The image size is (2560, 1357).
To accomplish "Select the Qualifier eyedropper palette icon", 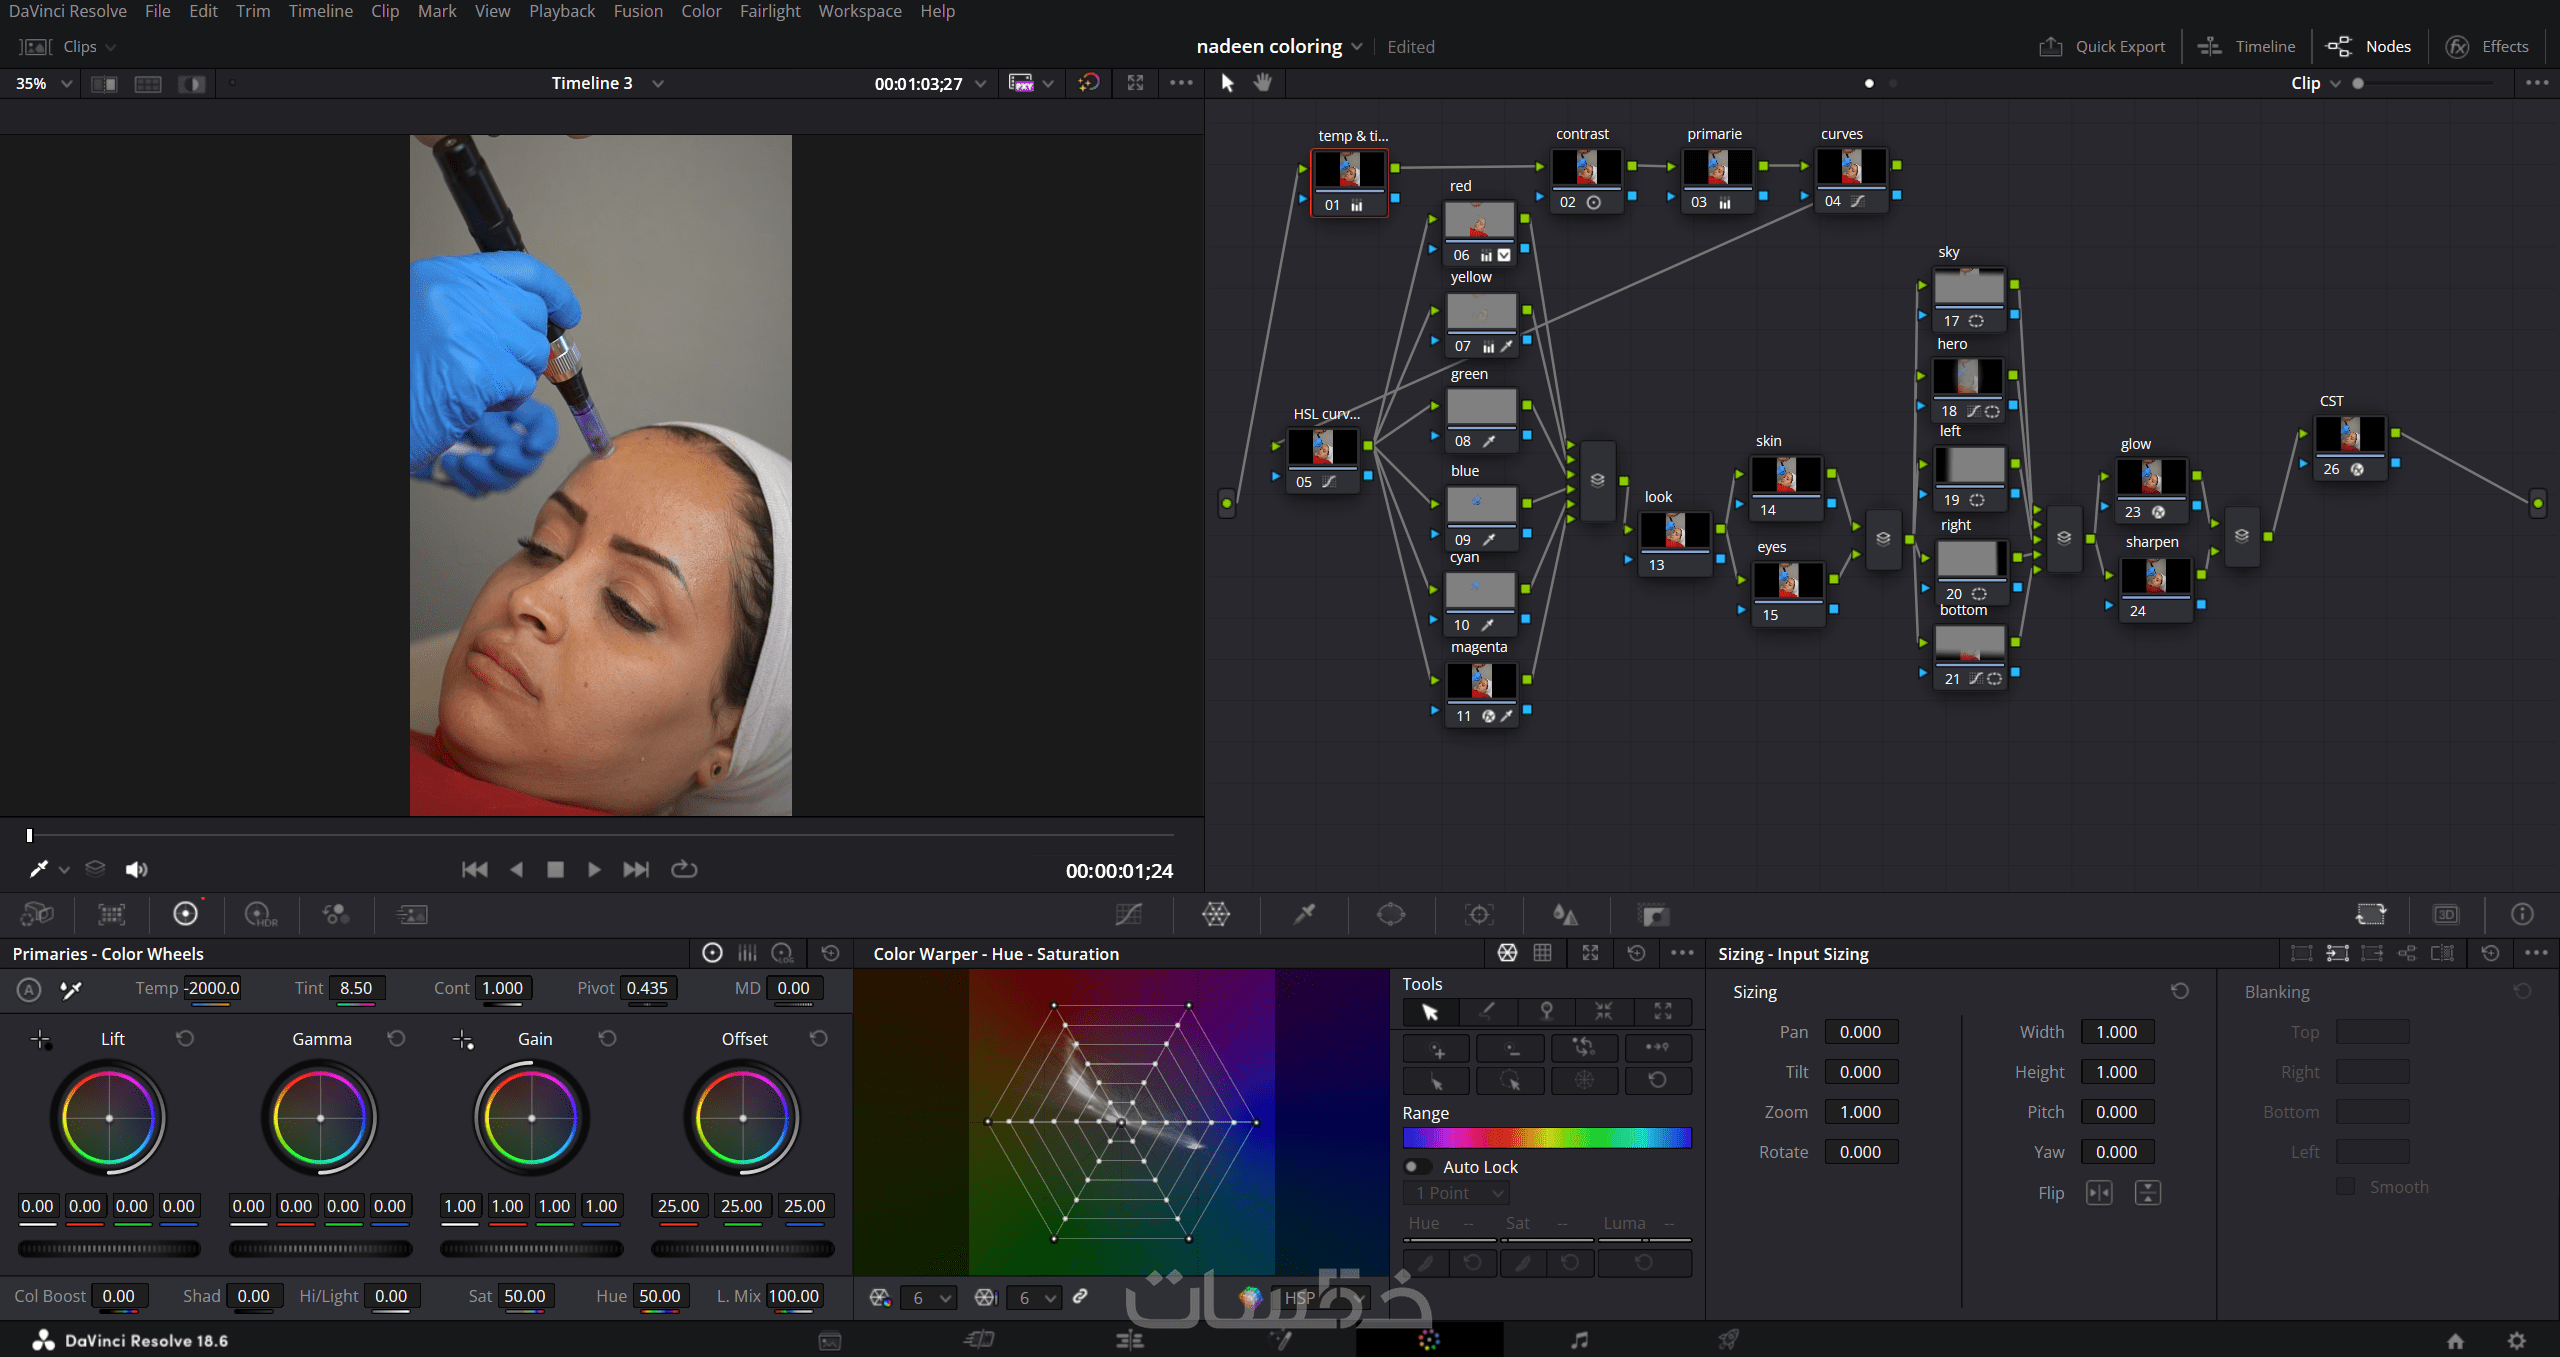I will (1304, 914).
